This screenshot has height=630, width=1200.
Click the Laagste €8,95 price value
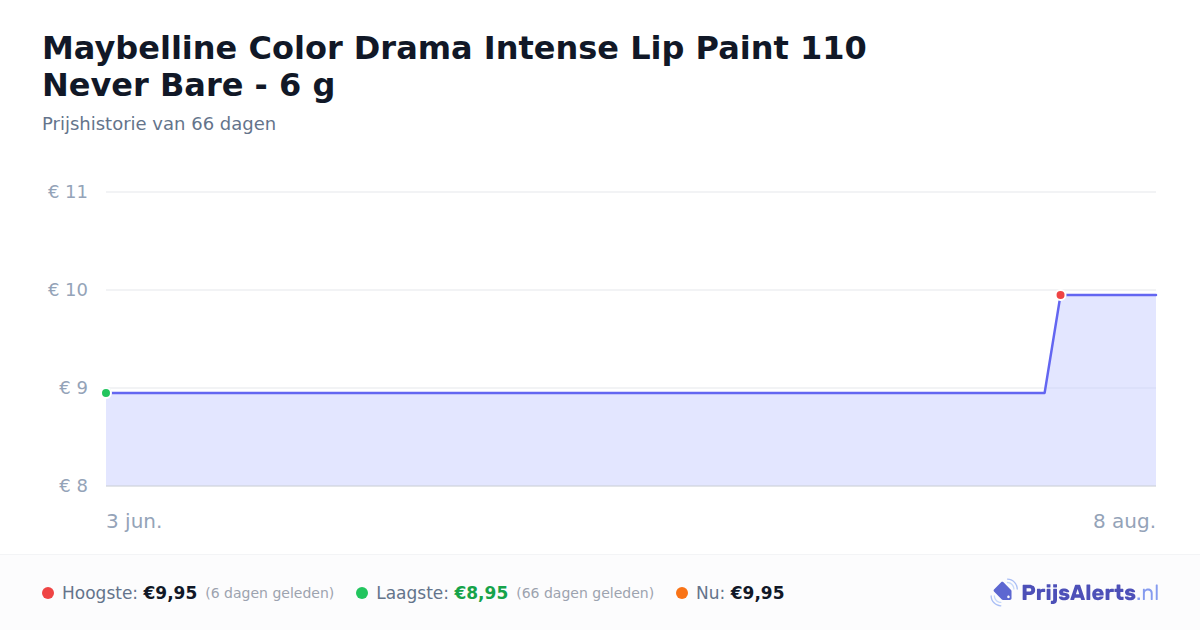coord(481,593)
